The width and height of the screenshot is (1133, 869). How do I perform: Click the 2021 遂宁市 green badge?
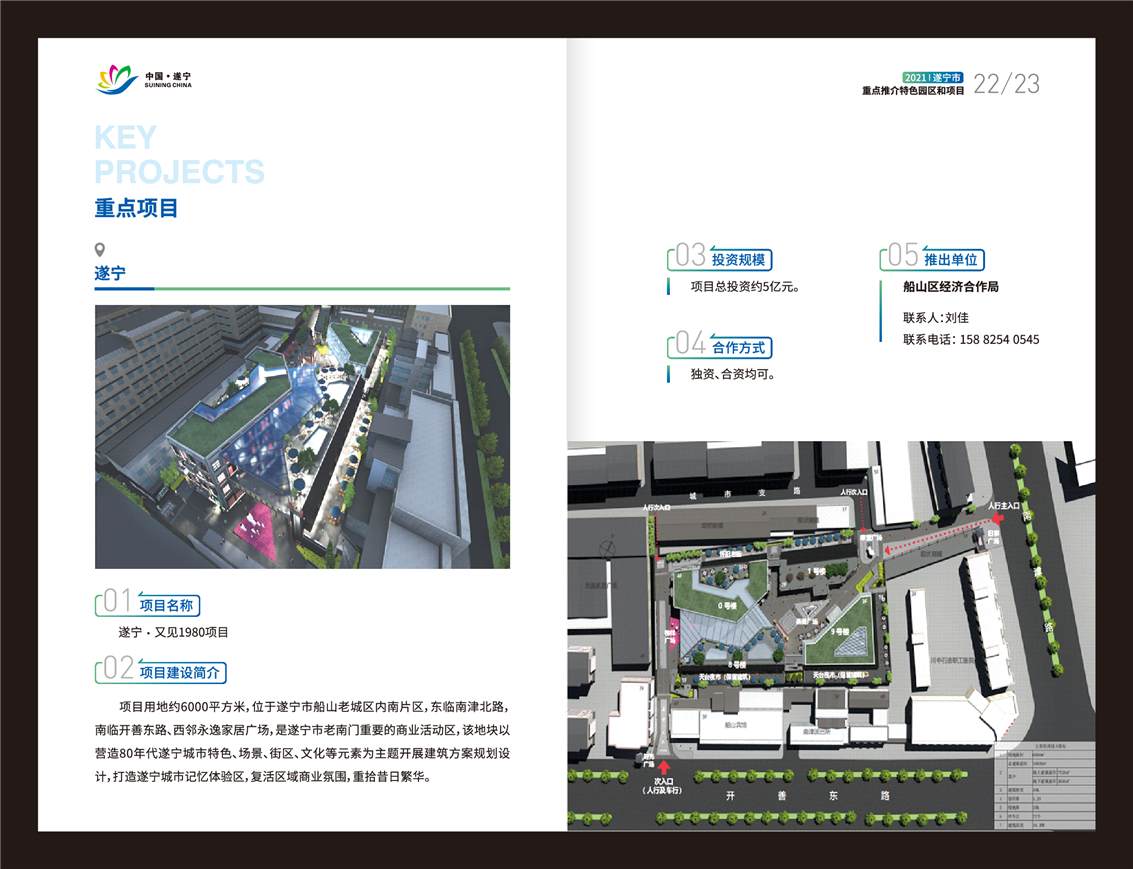pos(931,77)
